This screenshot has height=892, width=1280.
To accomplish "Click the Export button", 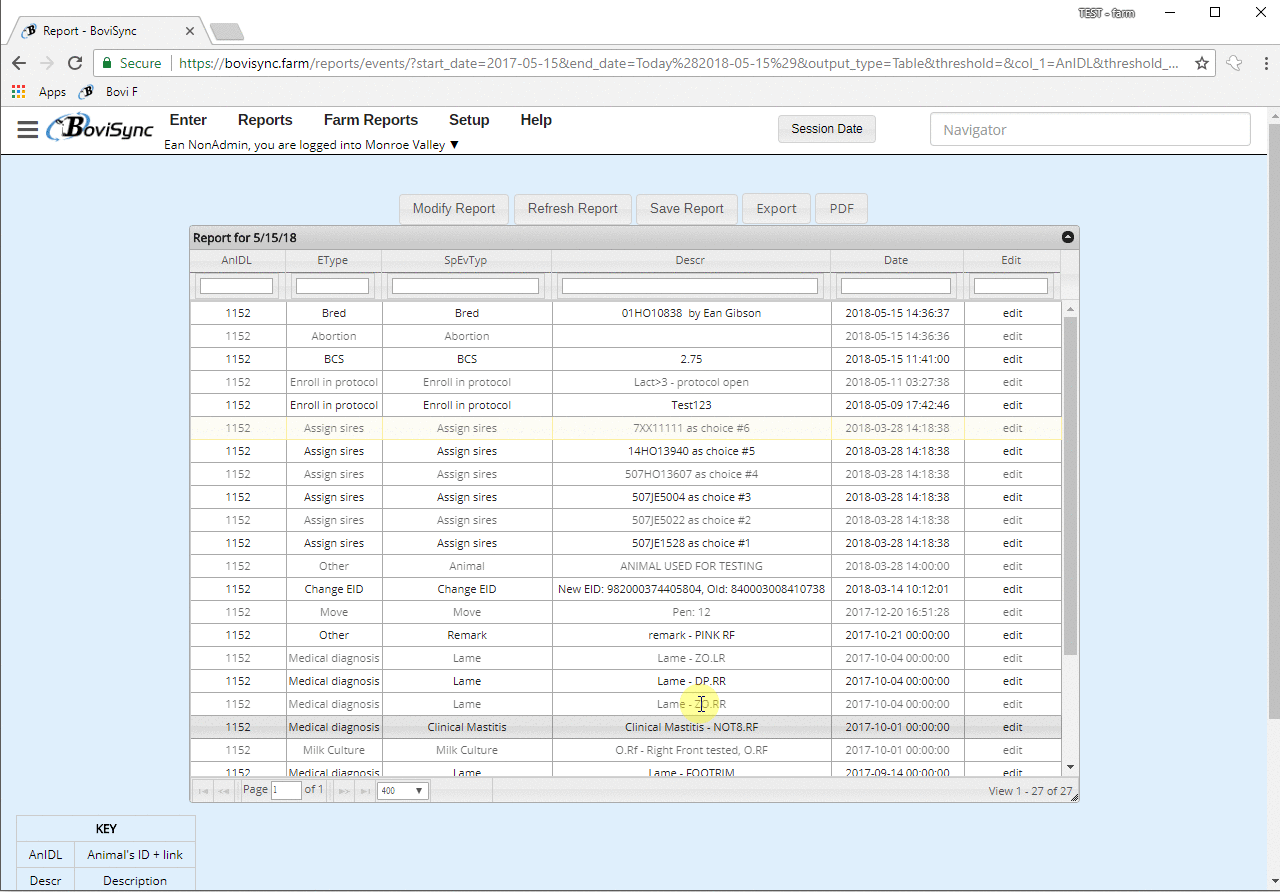I will (x=776, y=209).
